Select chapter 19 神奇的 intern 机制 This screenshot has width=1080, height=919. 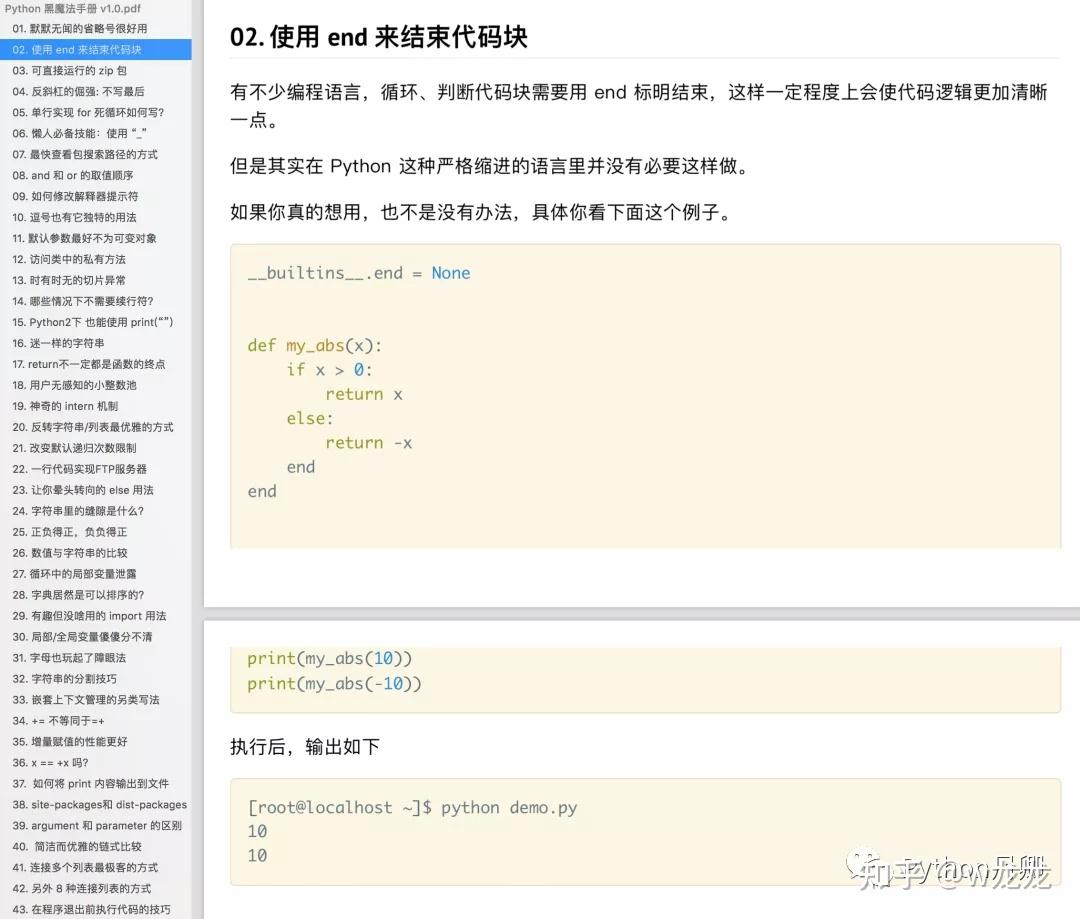[x=90, y=406]
